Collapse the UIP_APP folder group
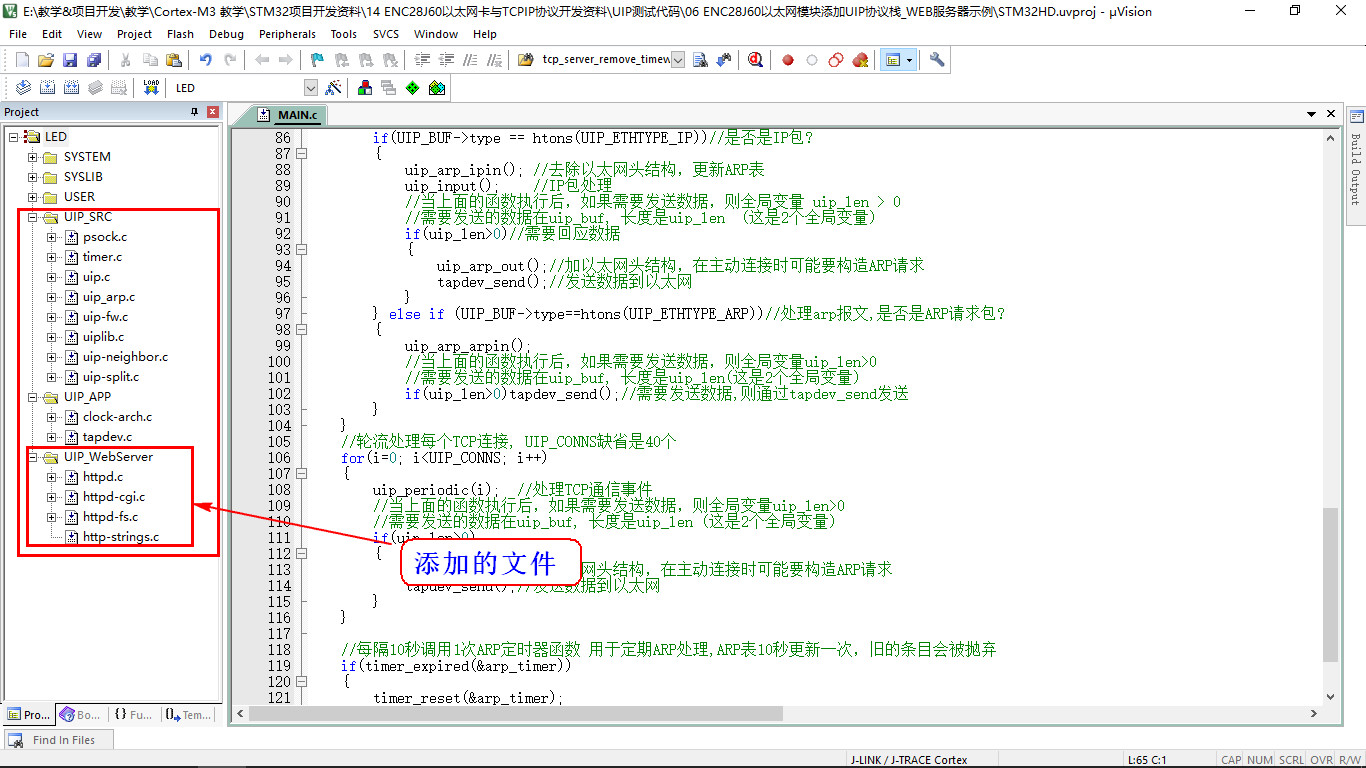Screen dimensions: 1366x768 32,397
